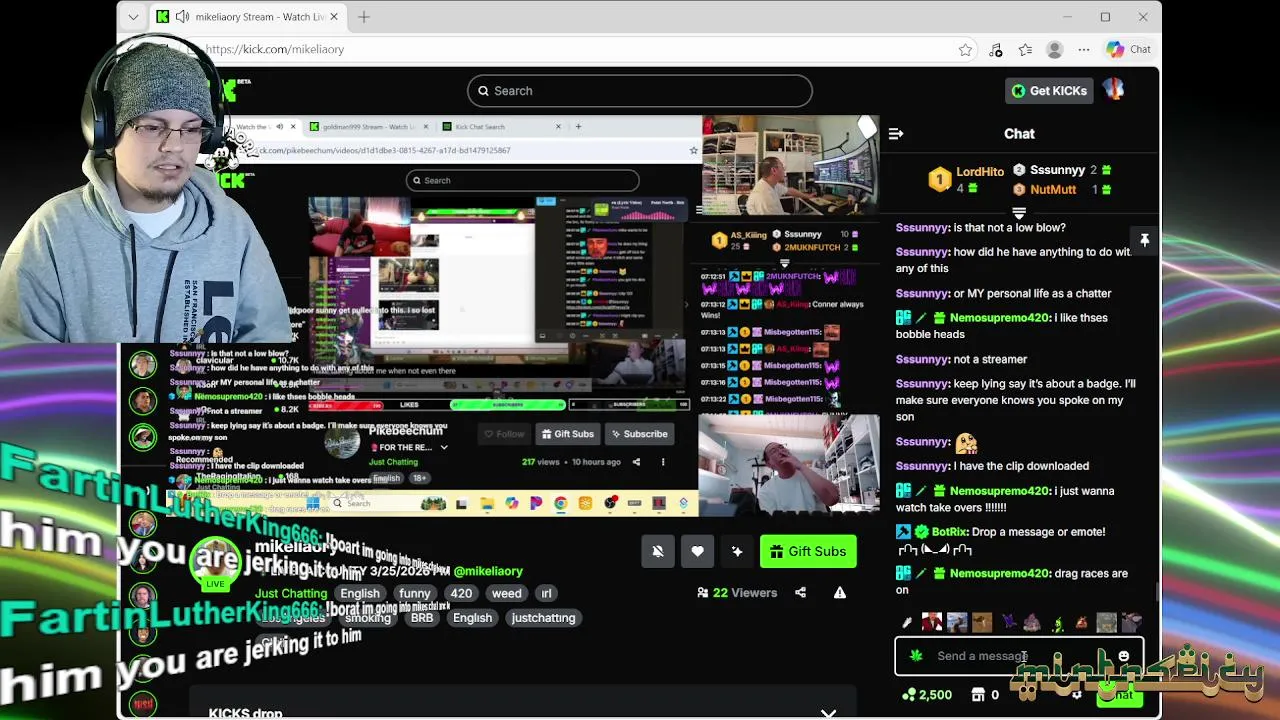The image size is (1280, 720).
Task: Open the browser profile icon
Action: click(1054, 50)
